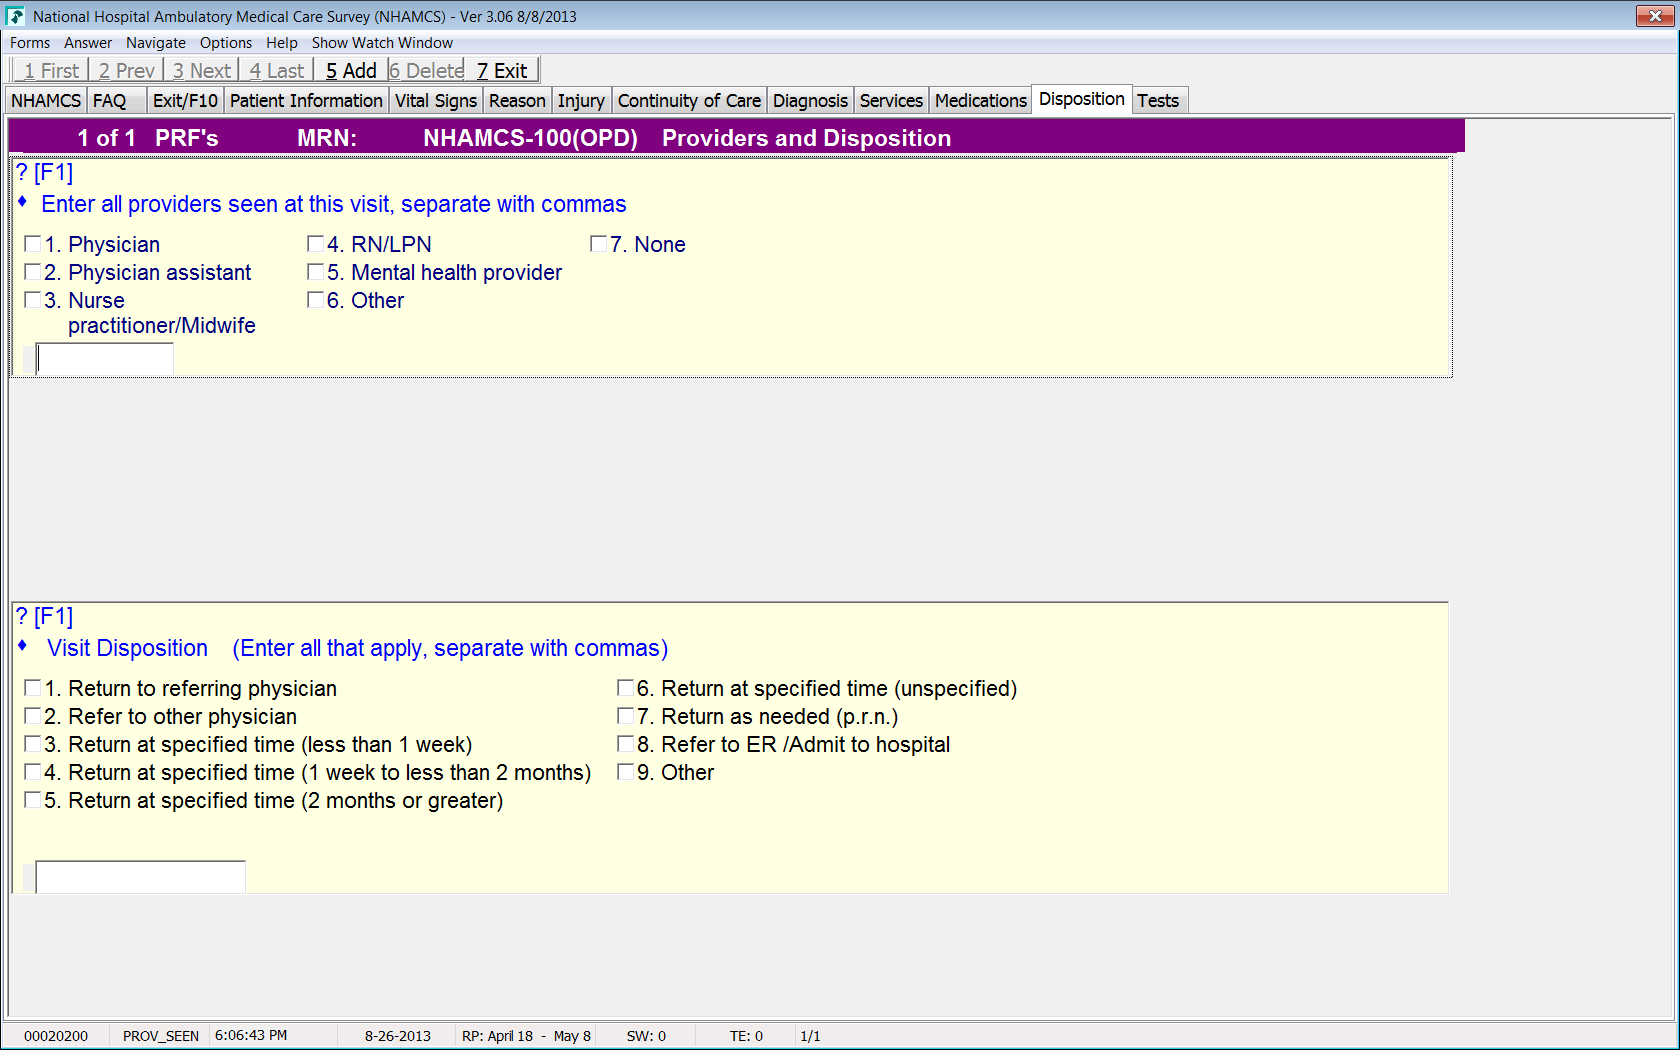This screenshot has width=1680, height=1050.
Task: Tick the Nurse practitioner/Midwife checkbox
Action: pos(33,300)
